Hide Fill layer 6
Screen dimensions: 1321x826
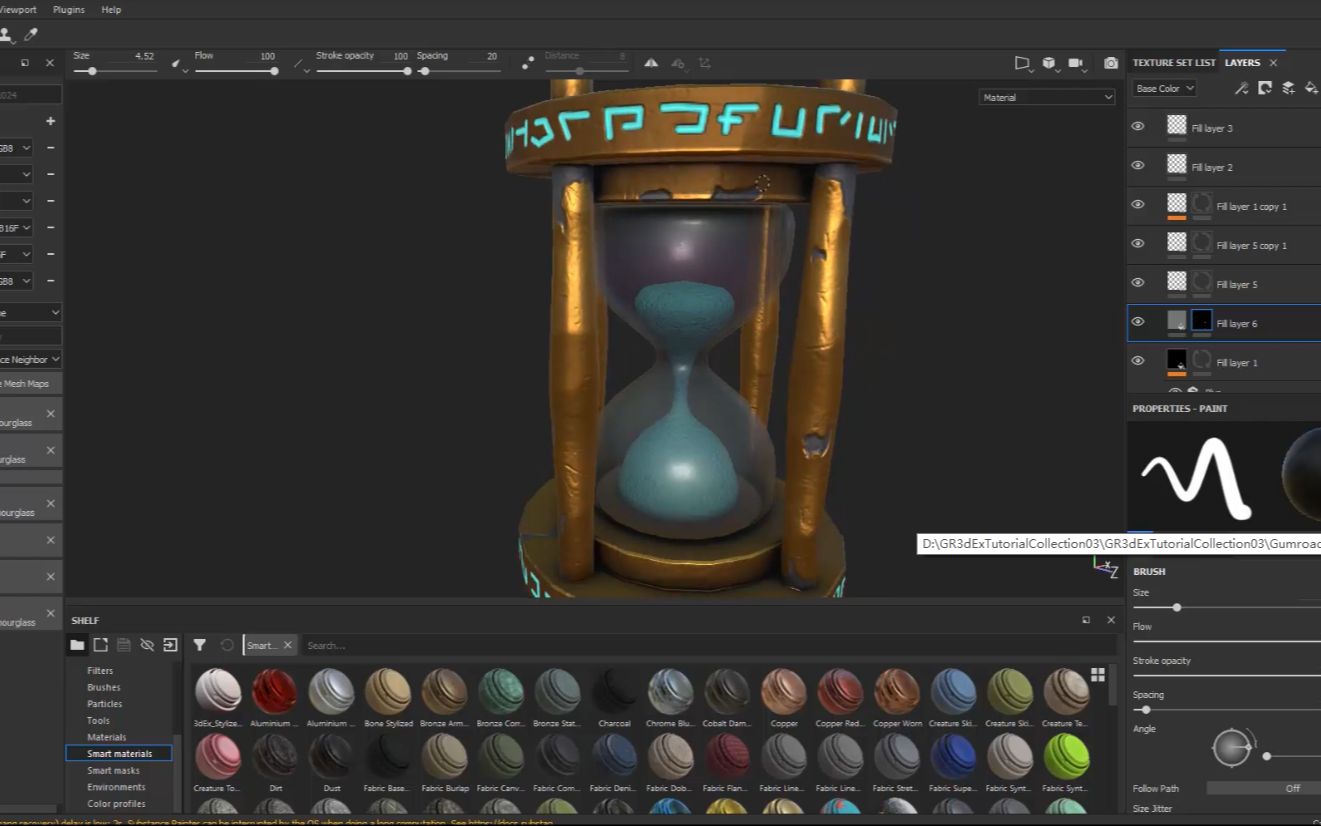(x=1137, y=321)
